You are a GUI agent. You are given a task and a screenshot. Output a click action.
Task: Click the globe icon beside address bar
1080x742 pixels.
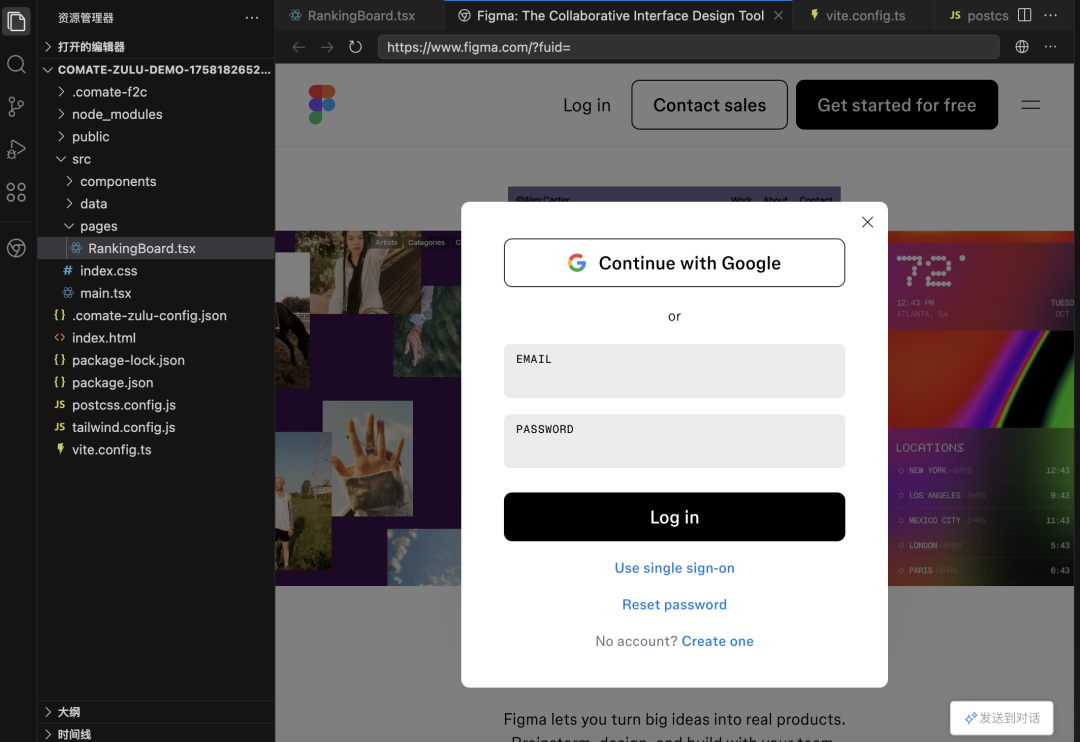coord(1022,47)
